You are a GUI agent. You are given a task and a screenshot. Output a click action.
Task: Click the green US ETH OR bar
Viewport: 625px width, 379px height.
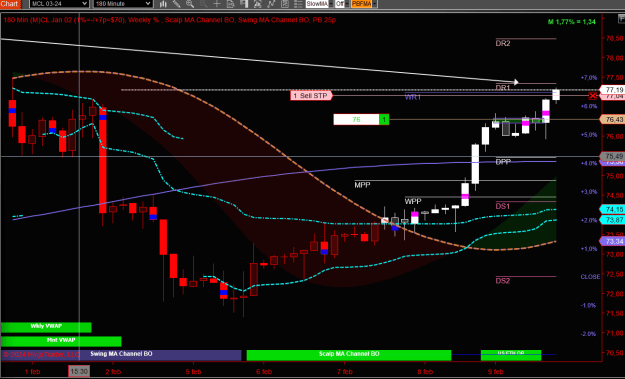click(511, 354)
